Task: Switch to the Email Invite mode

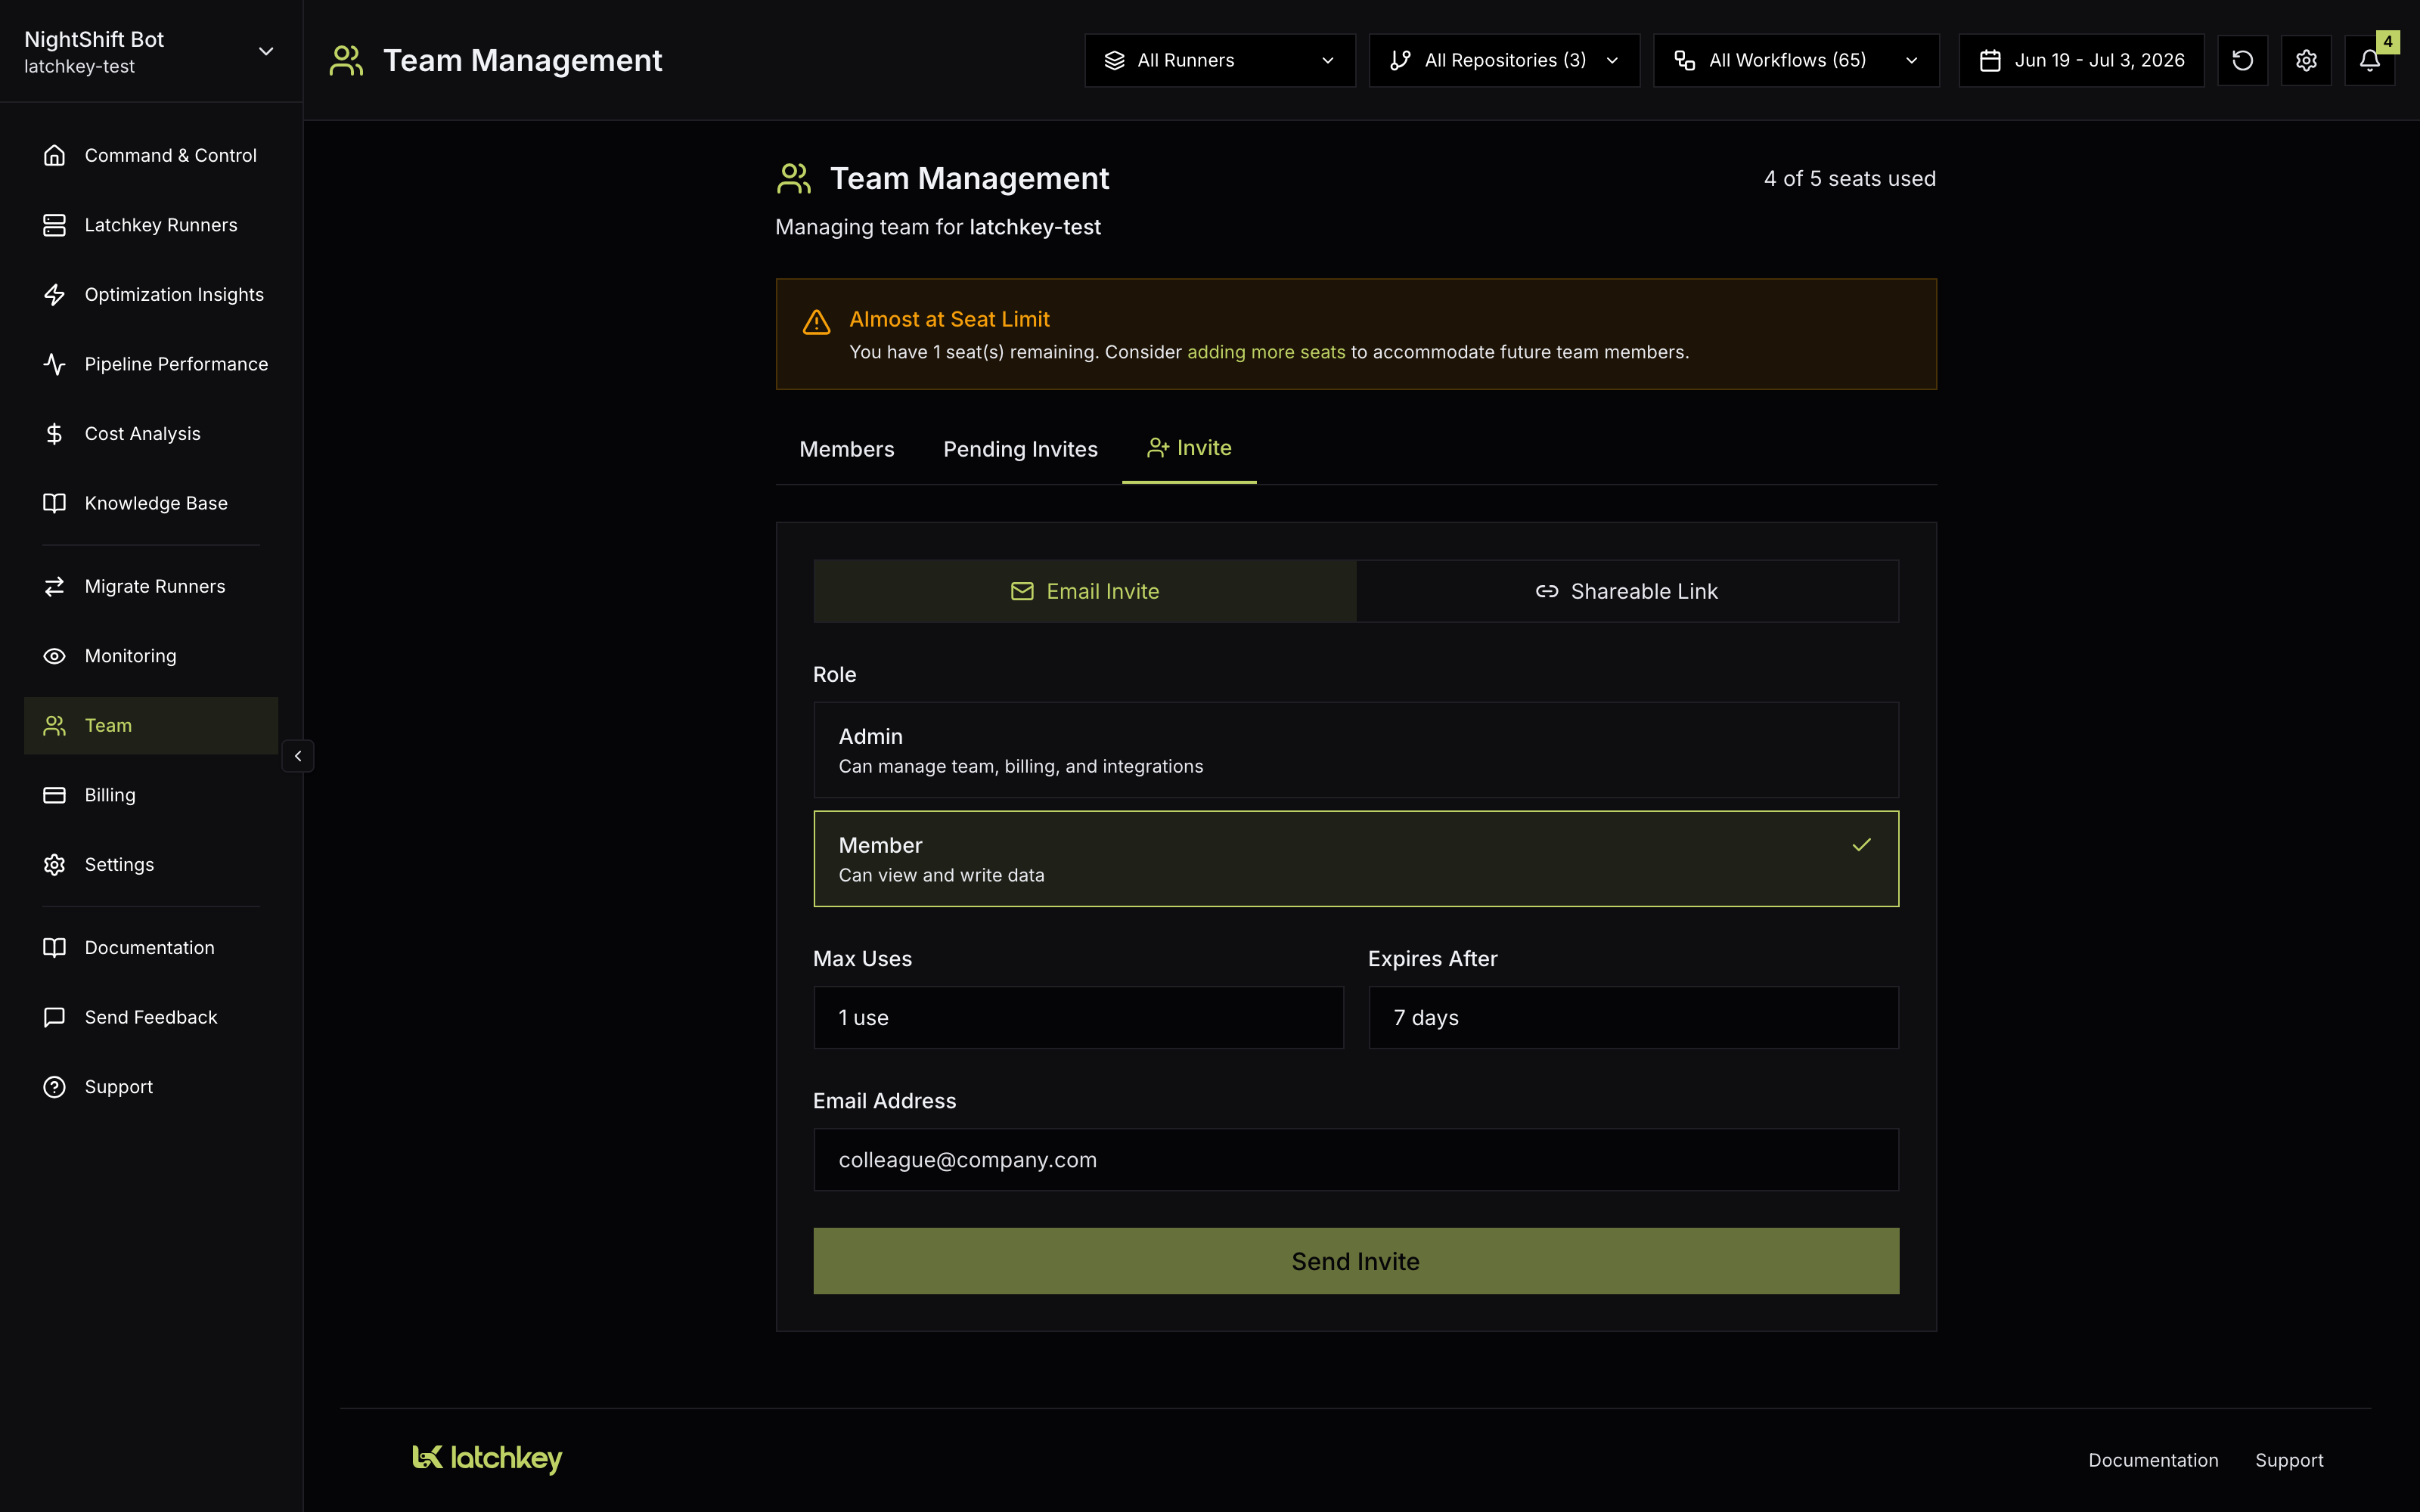Action: 1085,591
